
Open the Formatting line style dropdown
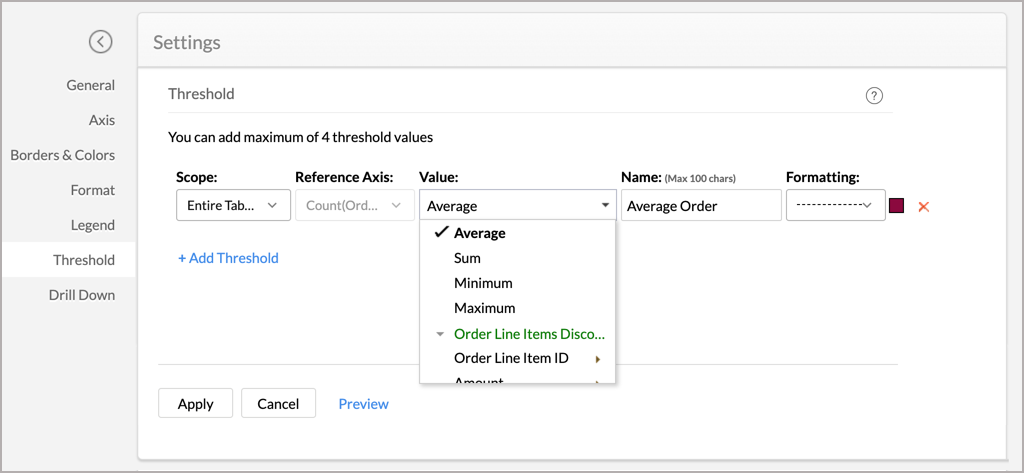pos(835,206)
